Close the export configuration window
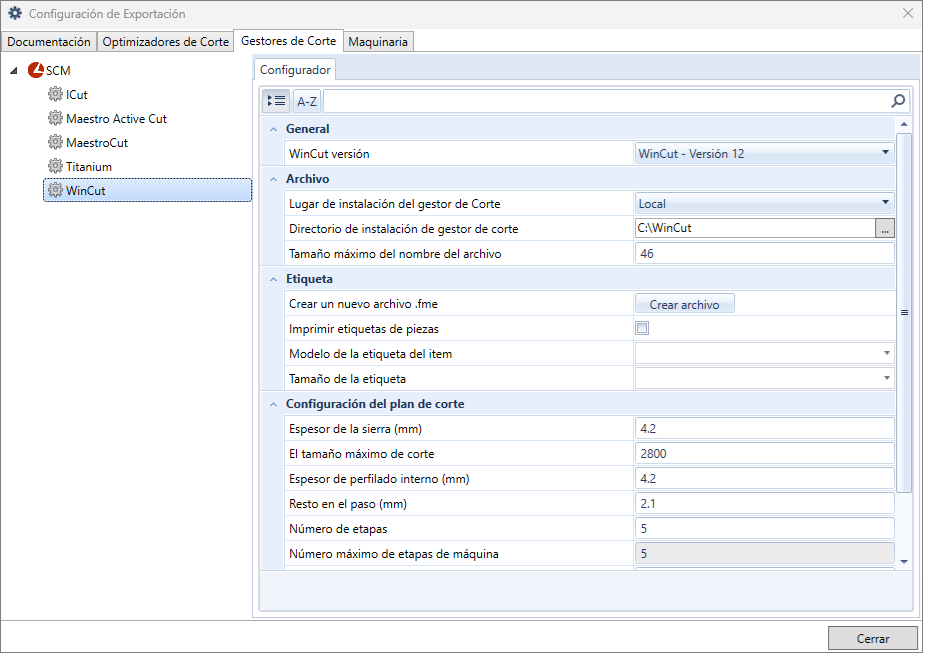931x656 pixels. click(x=908, y=13)
